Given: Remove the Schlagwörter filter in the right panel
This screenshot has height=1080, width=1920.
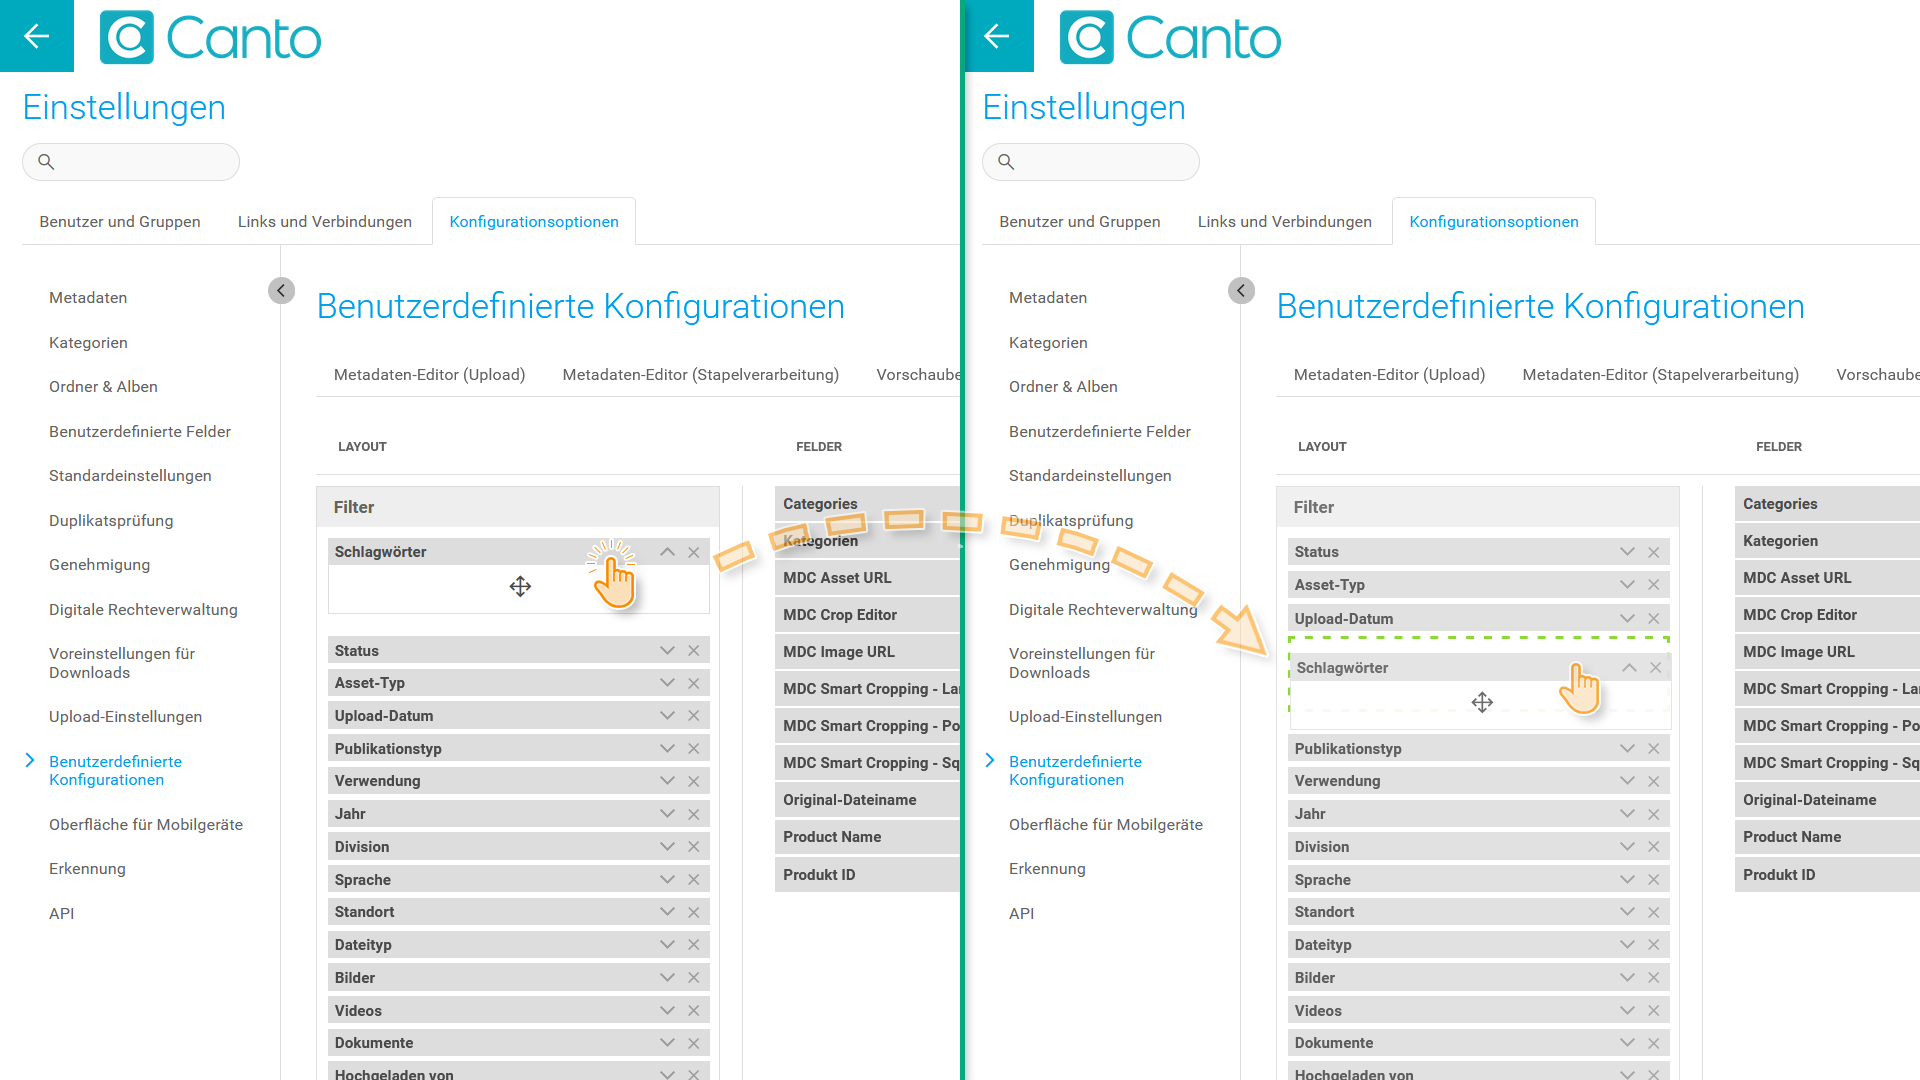Looking at the screenshot, I should [x=1656, y=668].
